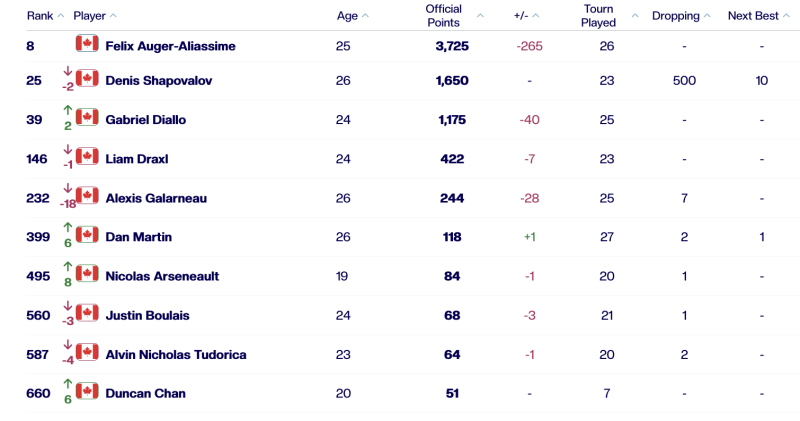
Task: Click Denis Shapovalov's 1,650 official points
Action: (x=452, y=80)
